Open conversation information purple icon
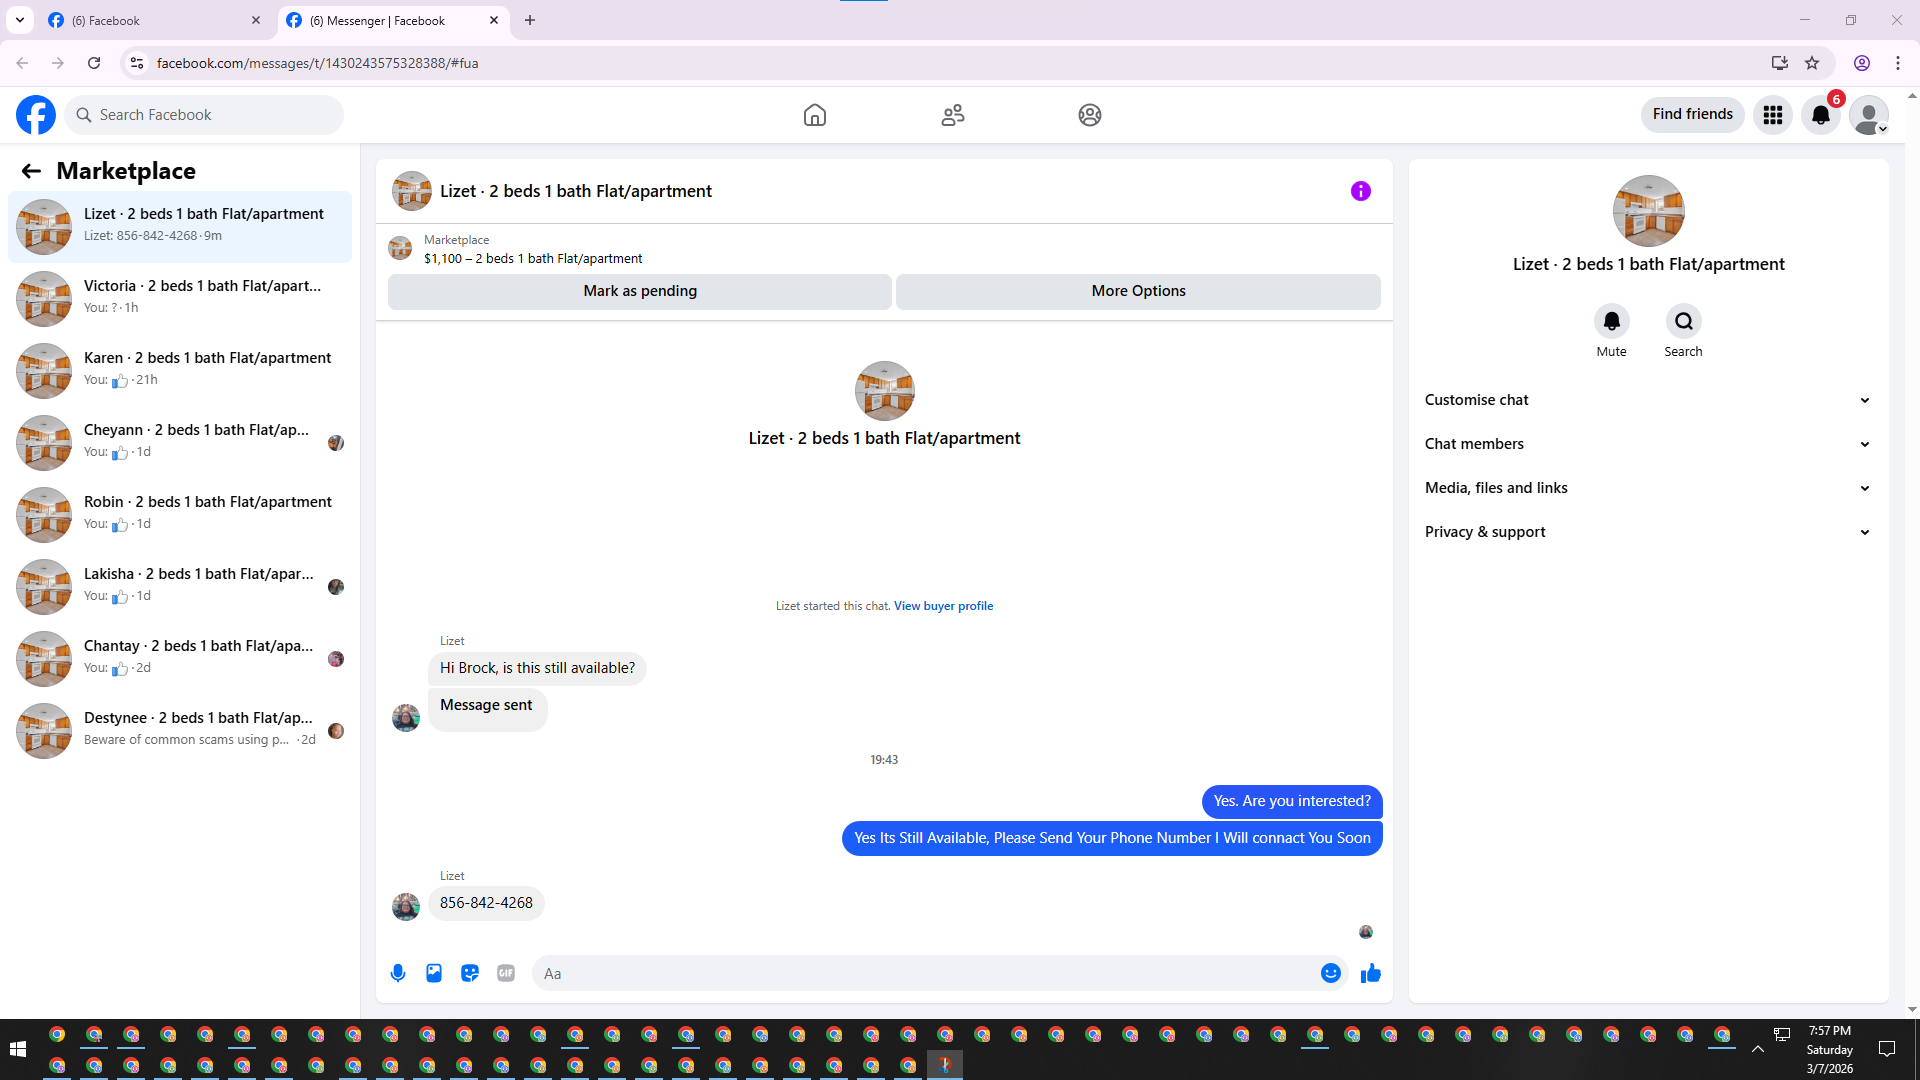The image size is (1920, 1080). pos(1361,191)
